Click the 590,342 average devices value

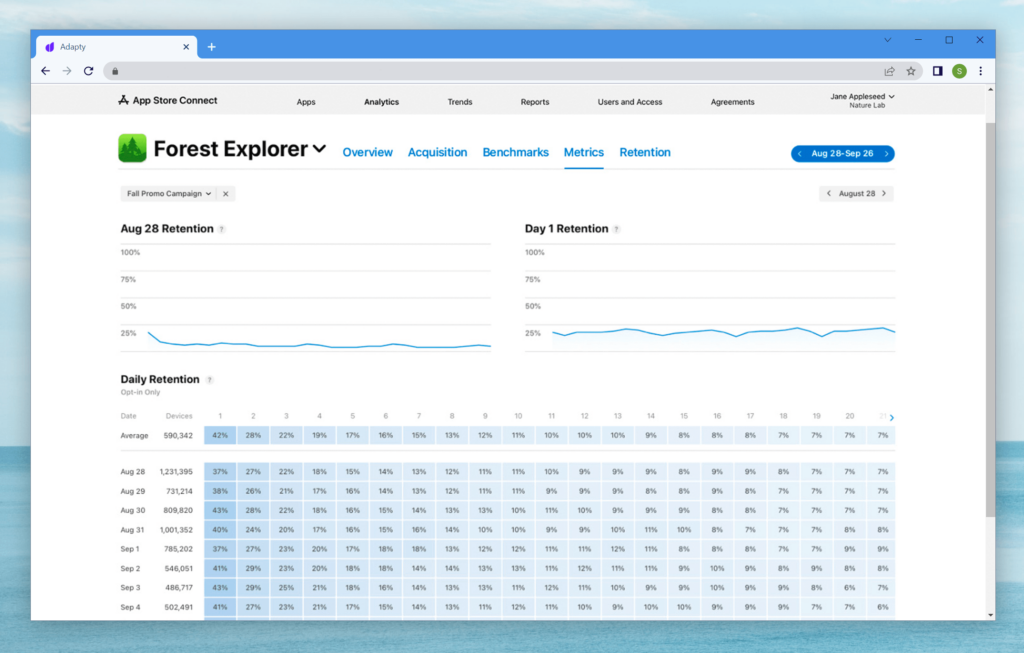coord(178,436)
